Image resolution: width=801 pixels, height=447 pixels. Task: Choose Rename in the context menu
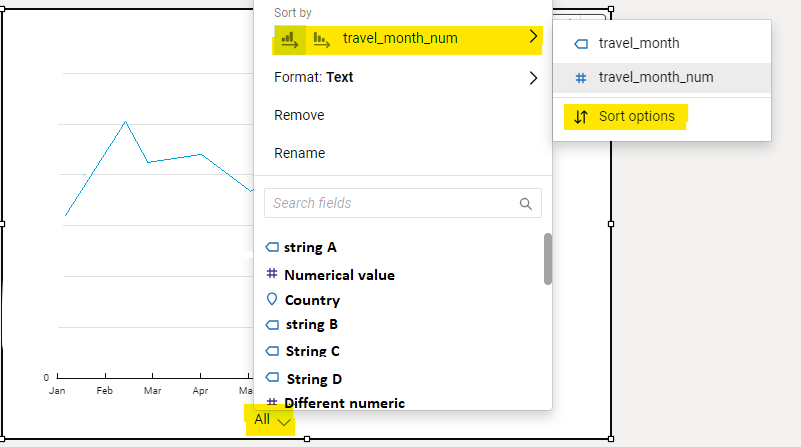tap(299, 153)
